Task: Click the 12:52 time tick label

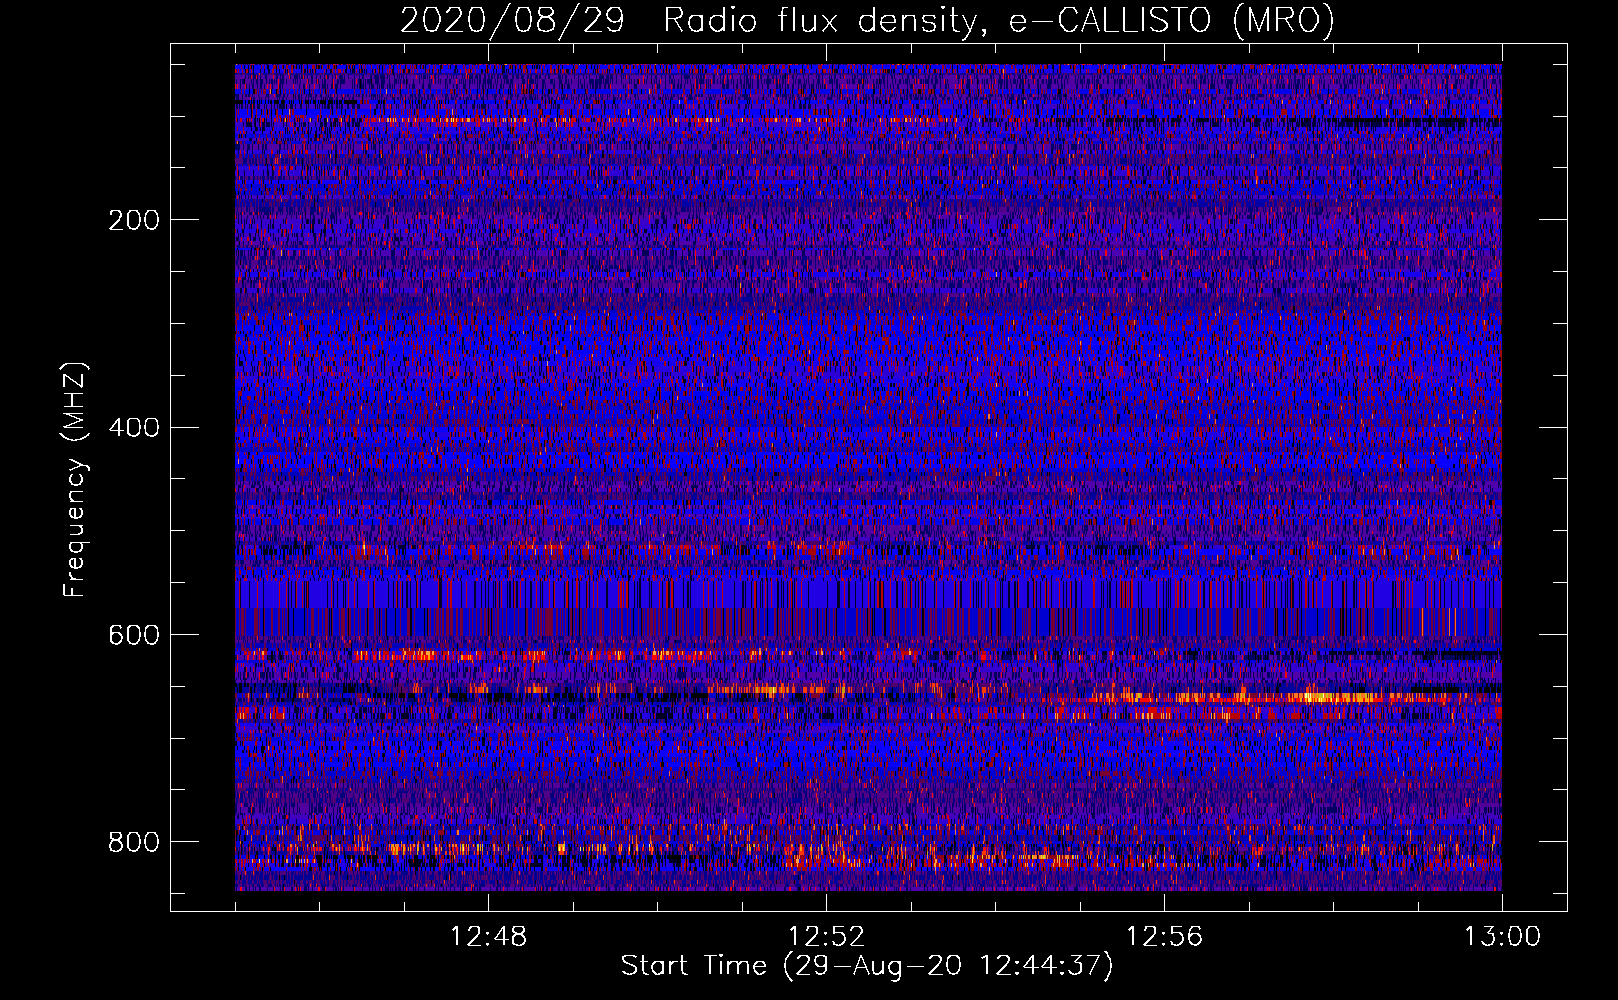Action: pyautogui.click(x=826, y=937)
